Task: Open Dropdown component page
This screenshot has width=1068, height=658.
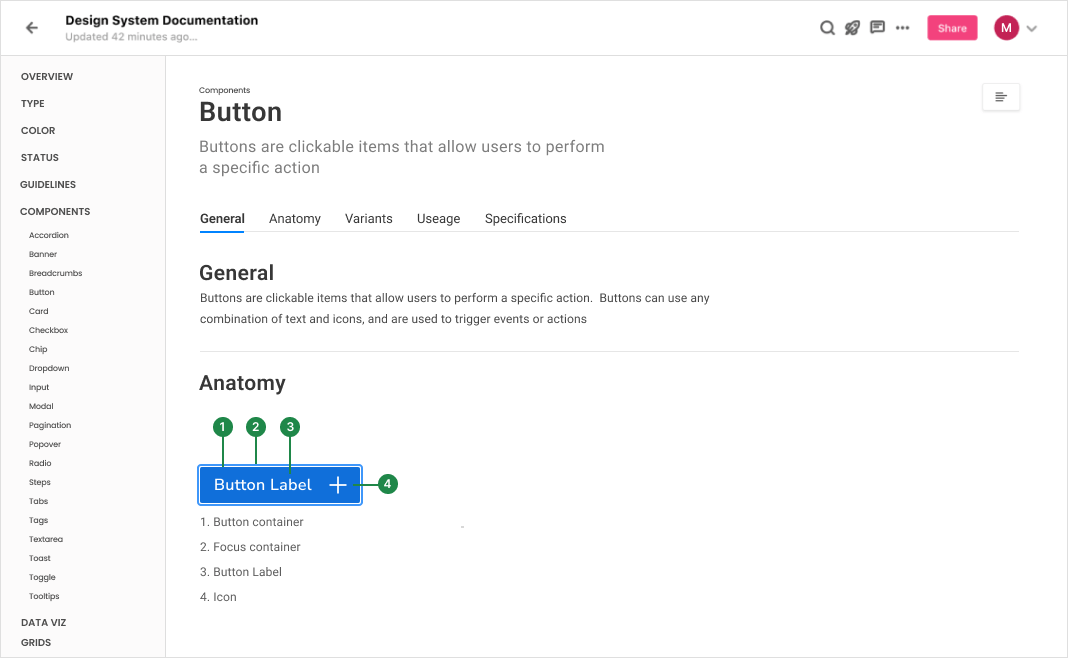Action: point(49,369)
